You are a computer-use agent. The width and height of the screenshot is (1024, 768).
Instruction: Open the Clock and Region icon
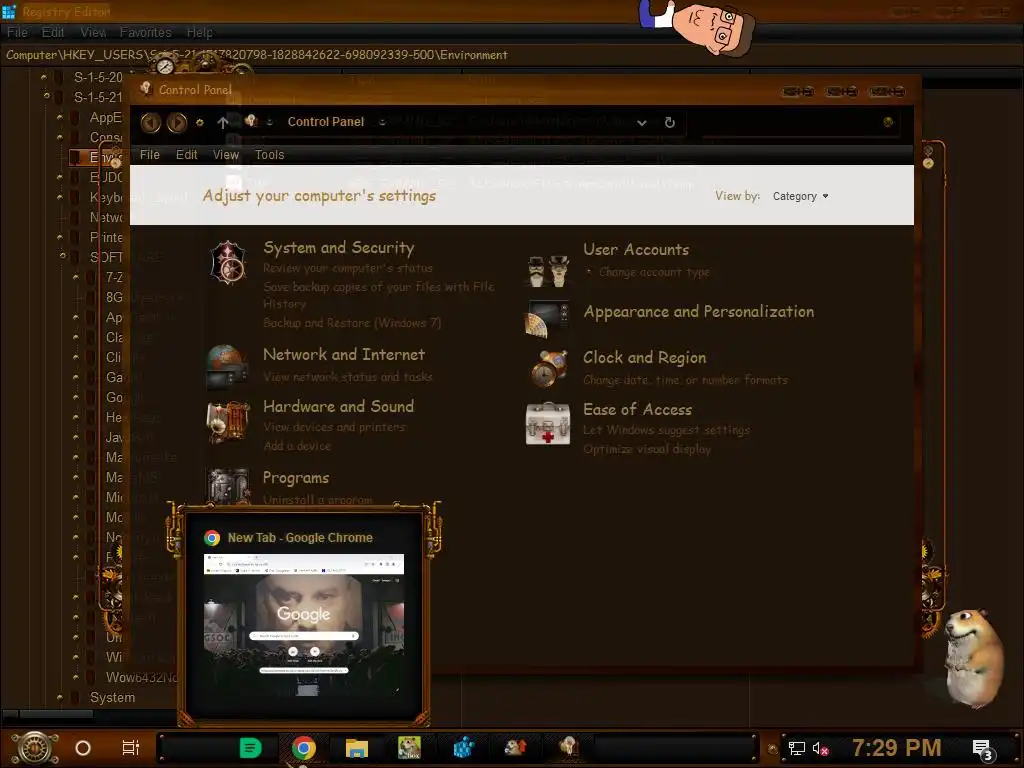click(x=548, y=368)
